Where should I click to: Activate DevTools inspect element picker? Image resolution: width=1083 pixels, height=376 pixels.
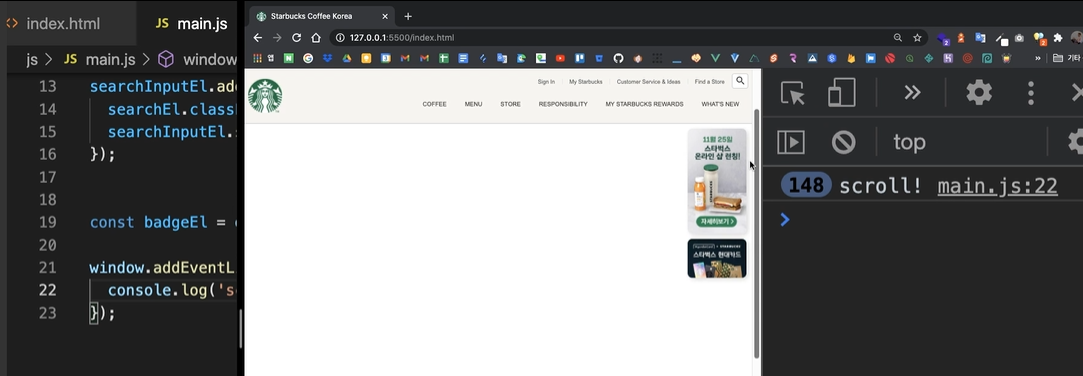point(793,93)
